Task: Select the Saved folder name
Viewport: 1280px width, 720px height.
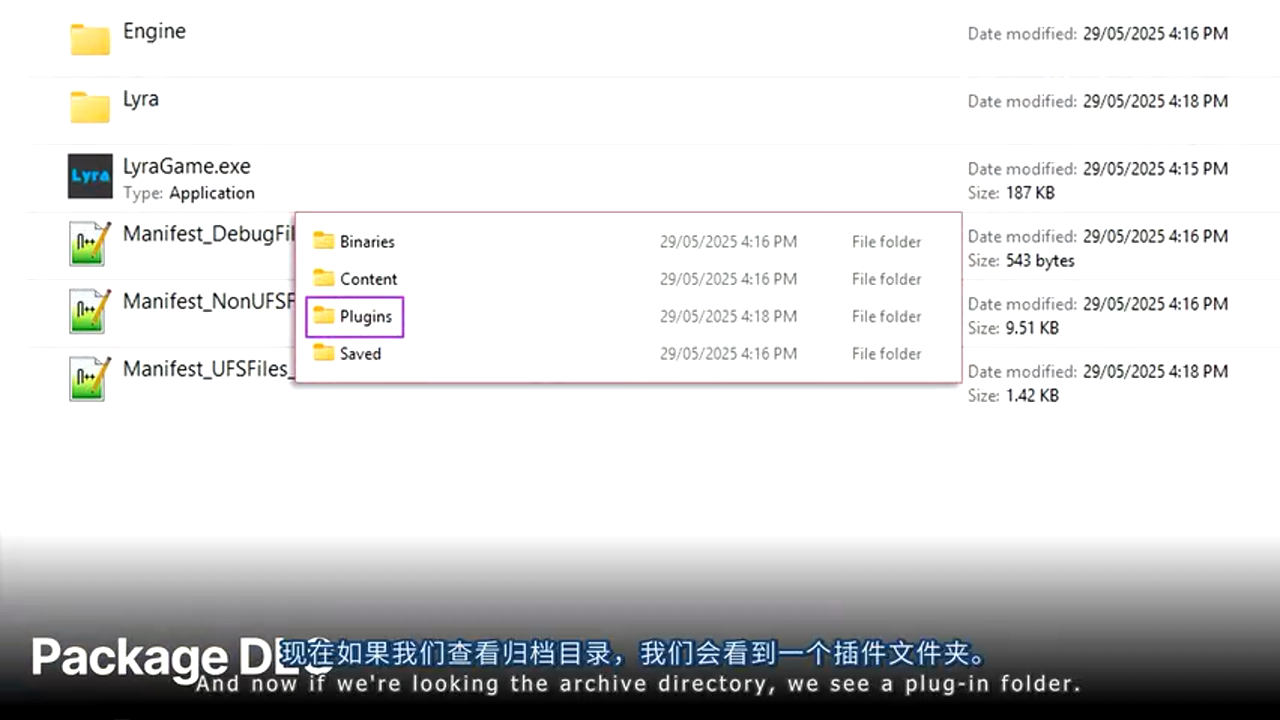Action: point(360,354)
